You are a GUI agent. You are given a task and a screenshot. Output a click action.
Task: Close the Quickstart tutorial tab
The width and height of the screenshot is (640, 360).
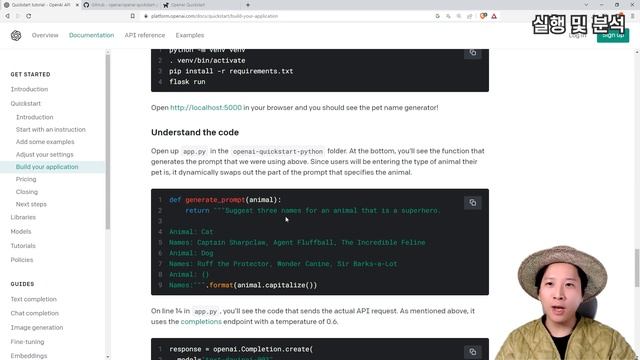pos(77,5)
